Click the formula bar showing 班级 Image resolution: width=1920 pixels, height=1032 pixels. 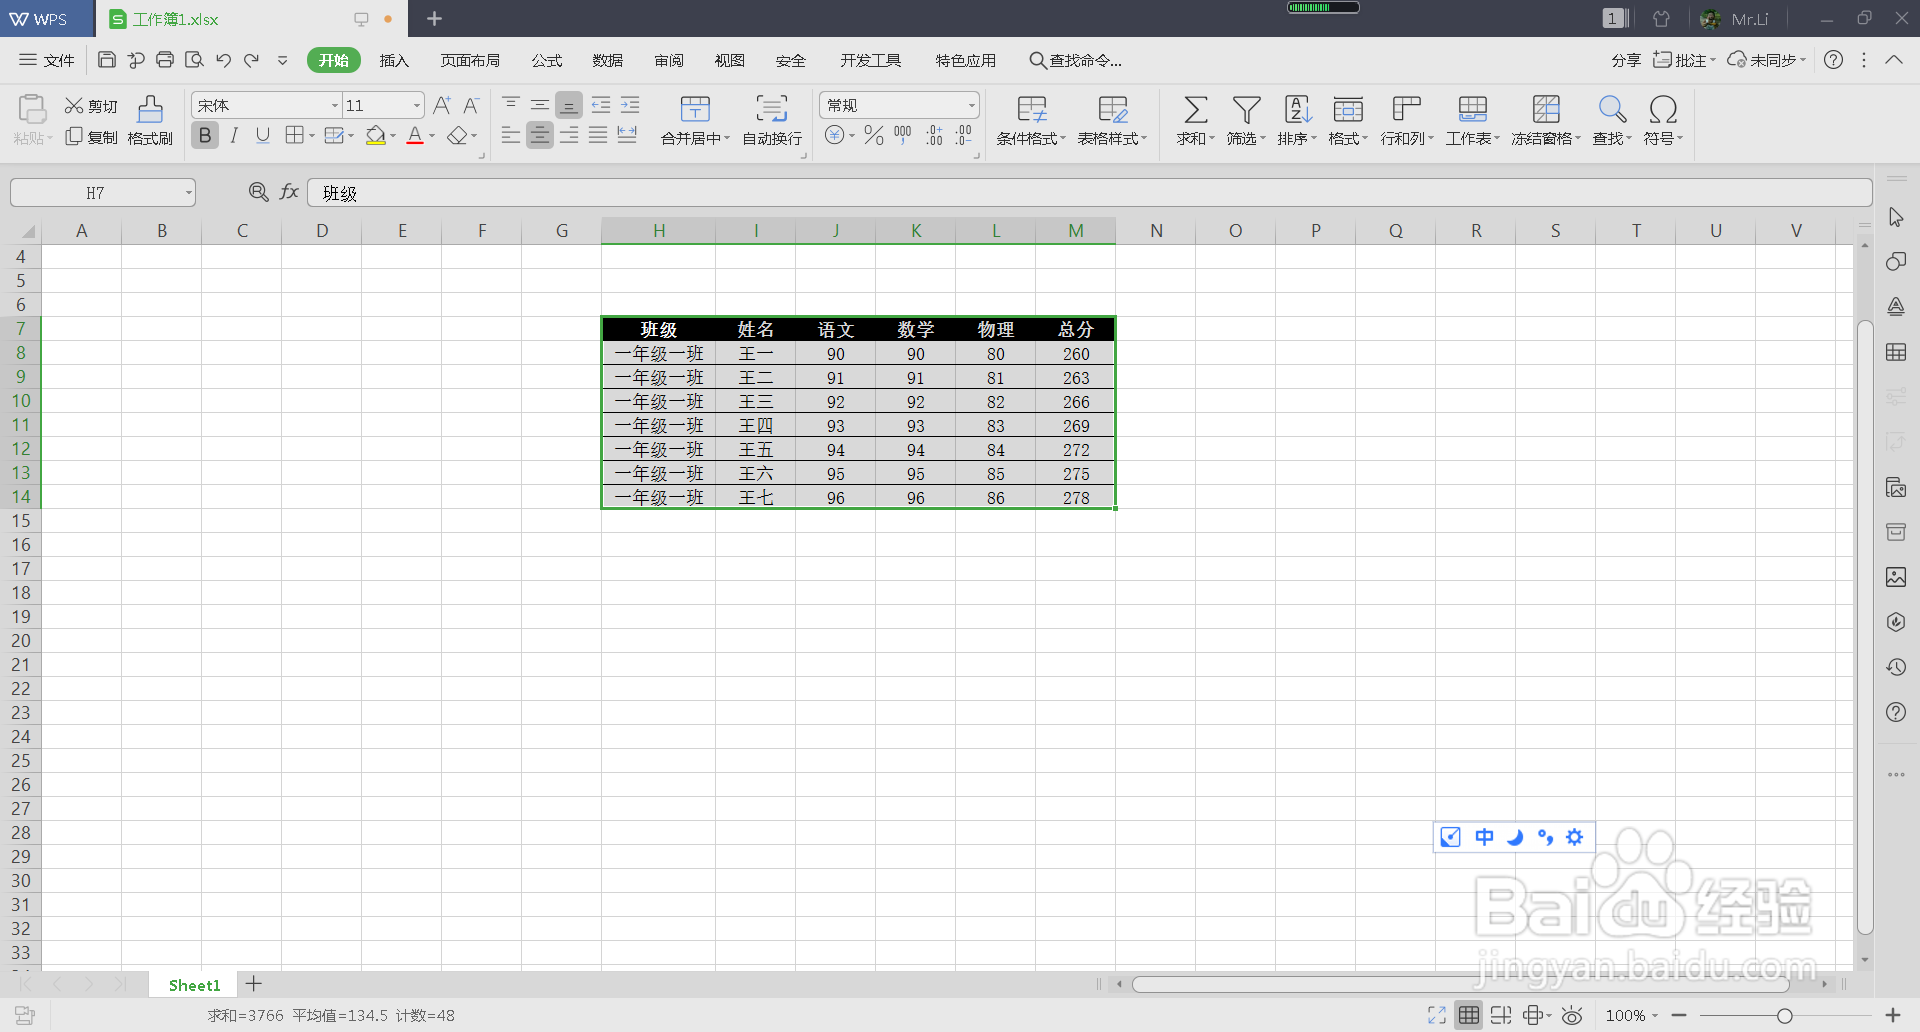click(1089, 192)
